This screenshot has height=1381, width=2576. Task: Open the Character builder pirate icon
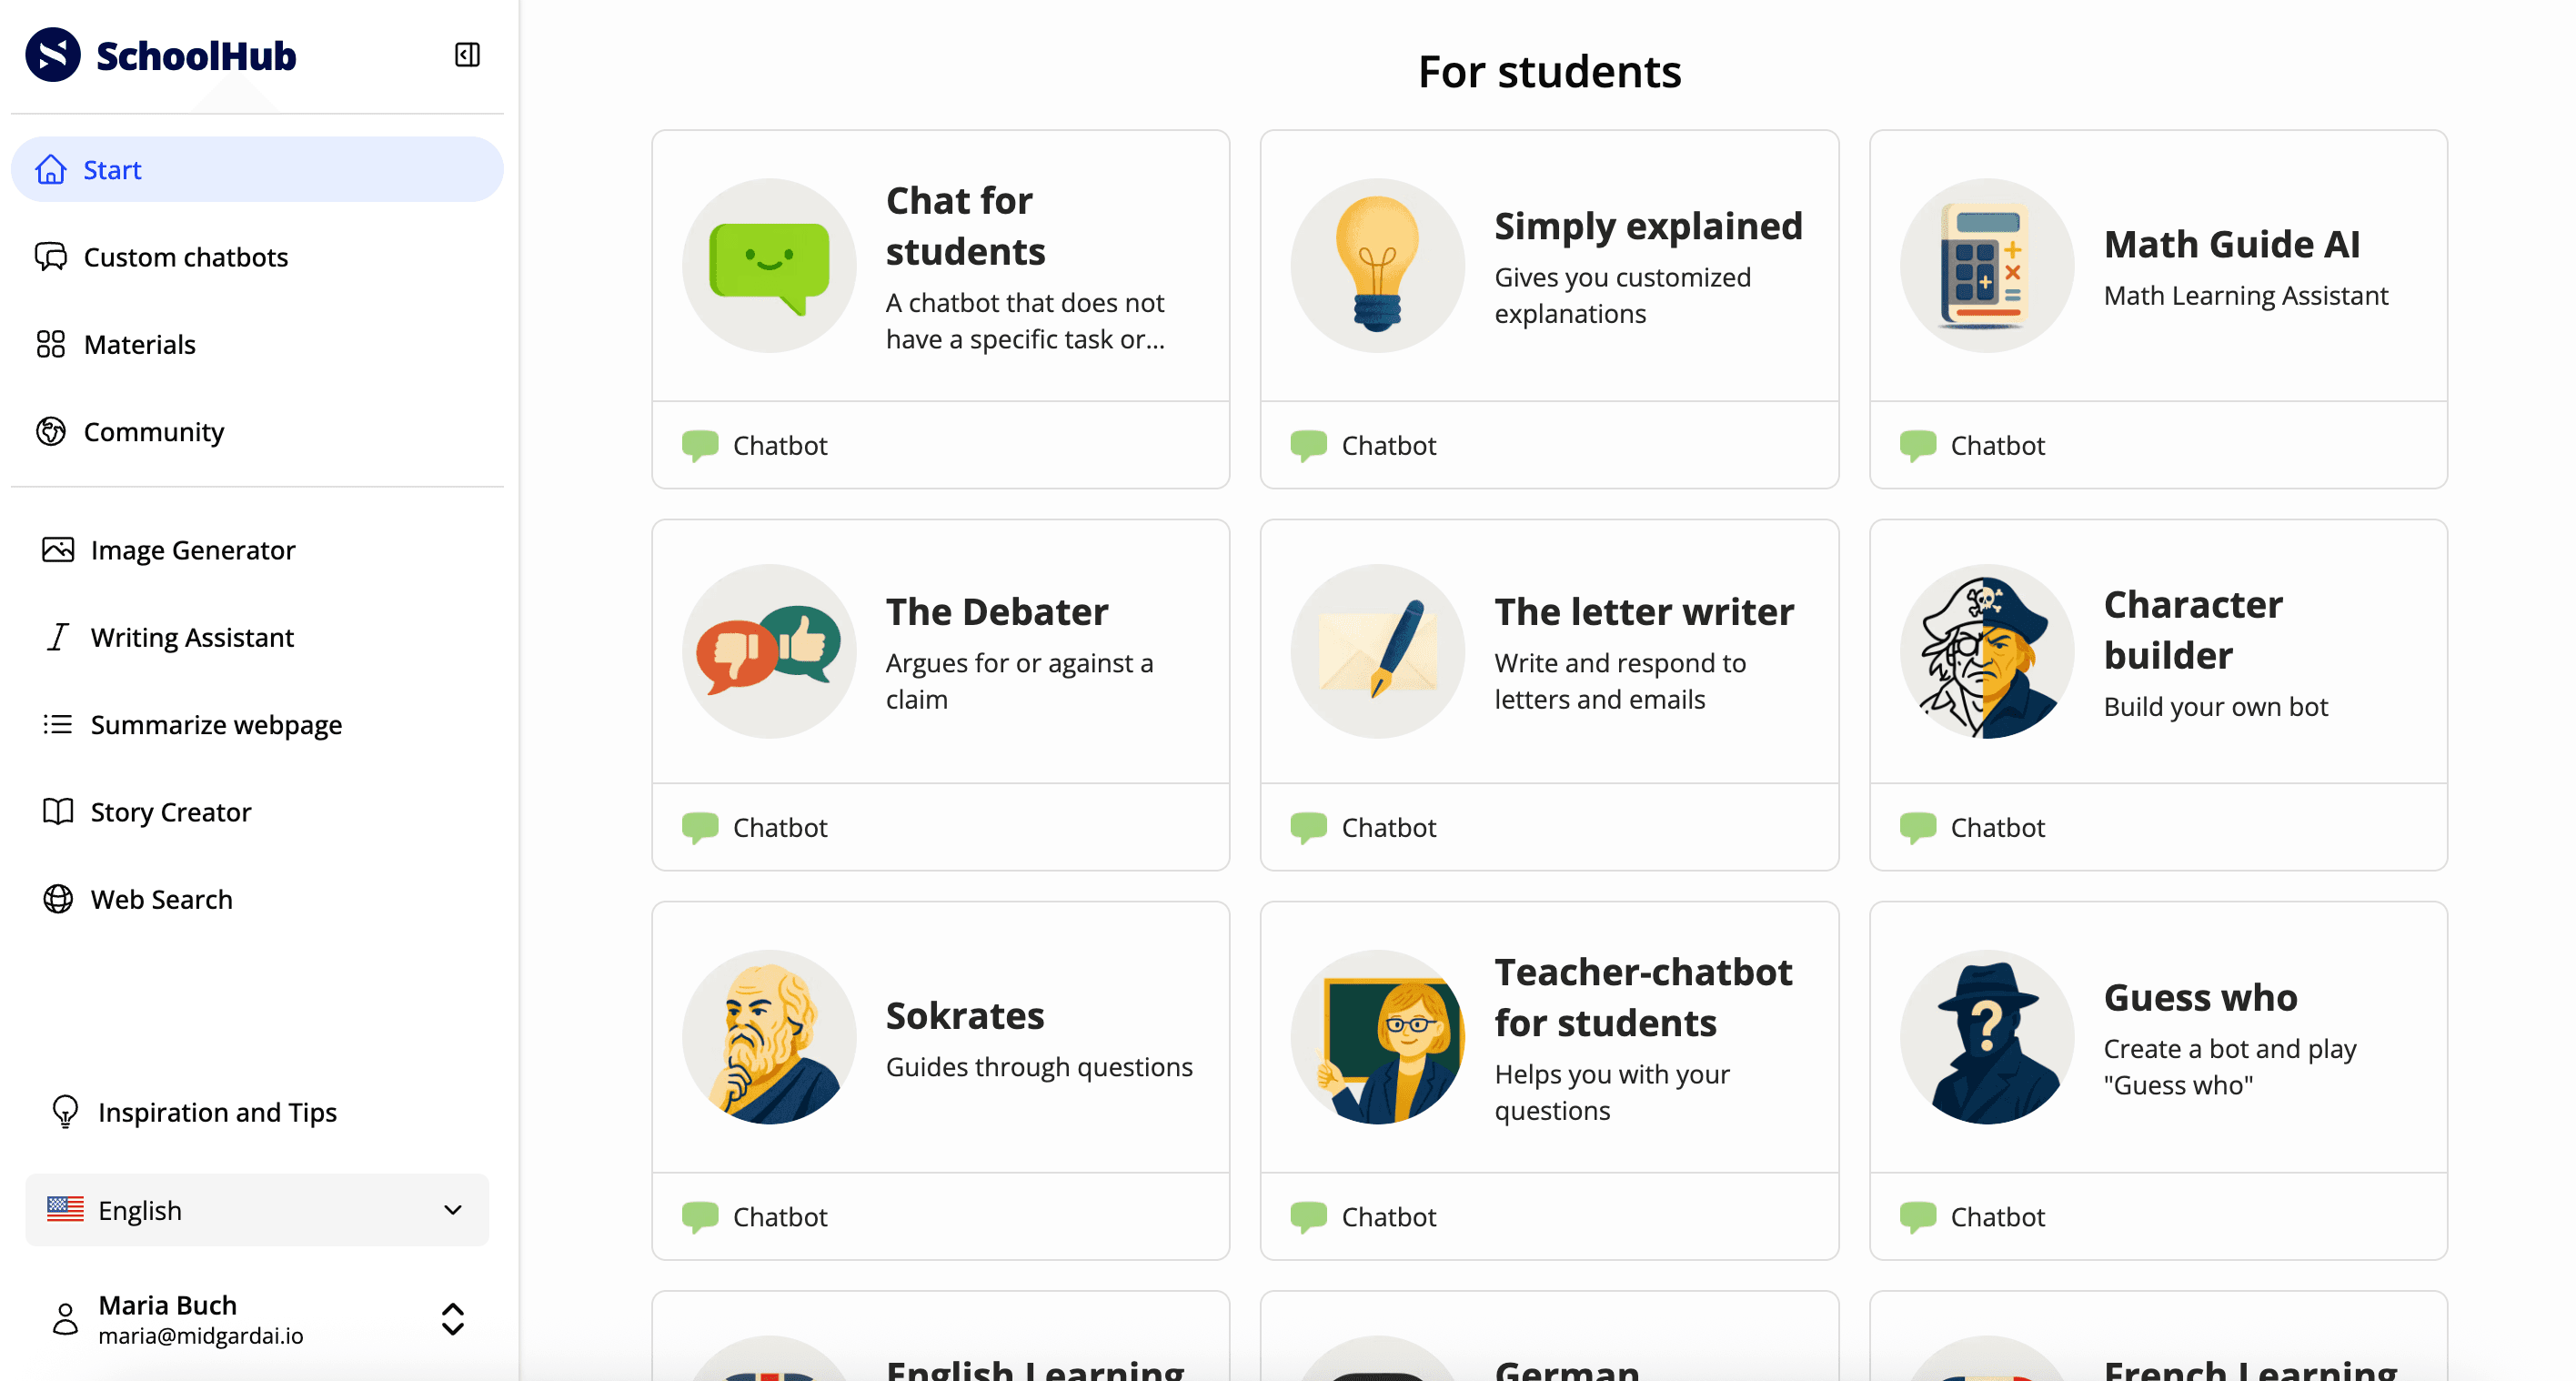1986,651
